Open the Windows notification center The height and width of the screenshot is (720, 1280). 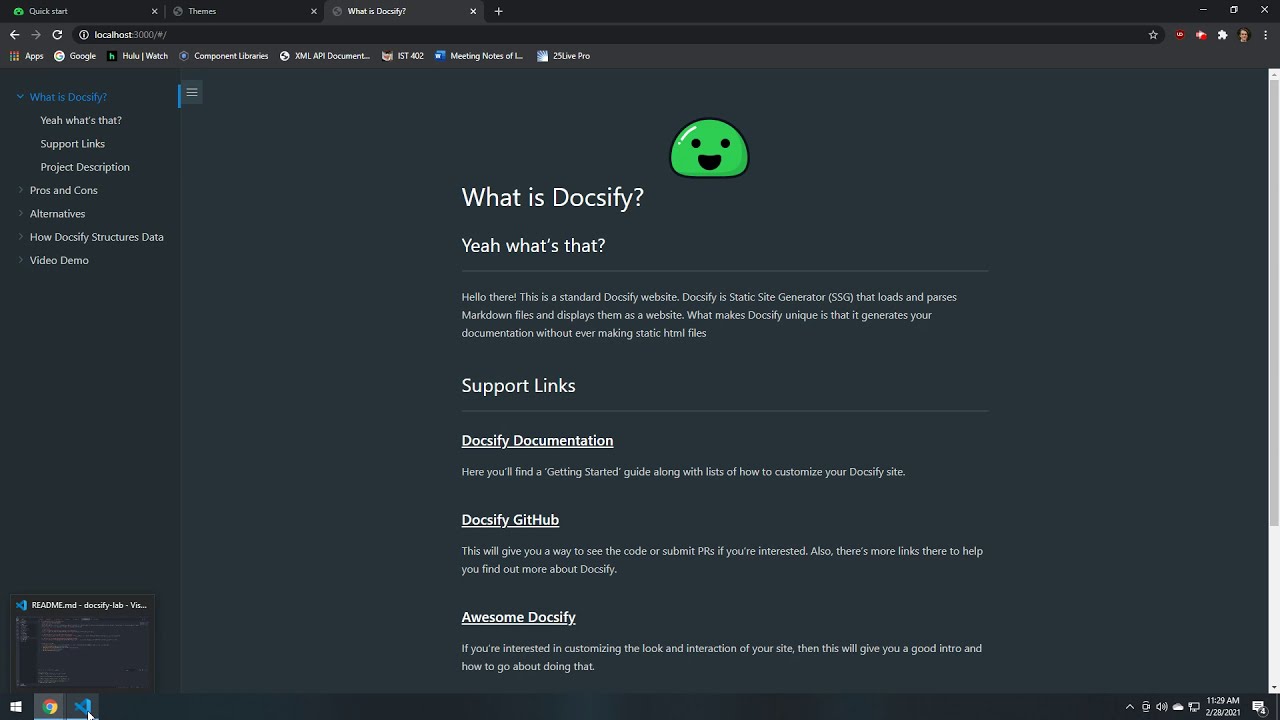point(1259,707)
